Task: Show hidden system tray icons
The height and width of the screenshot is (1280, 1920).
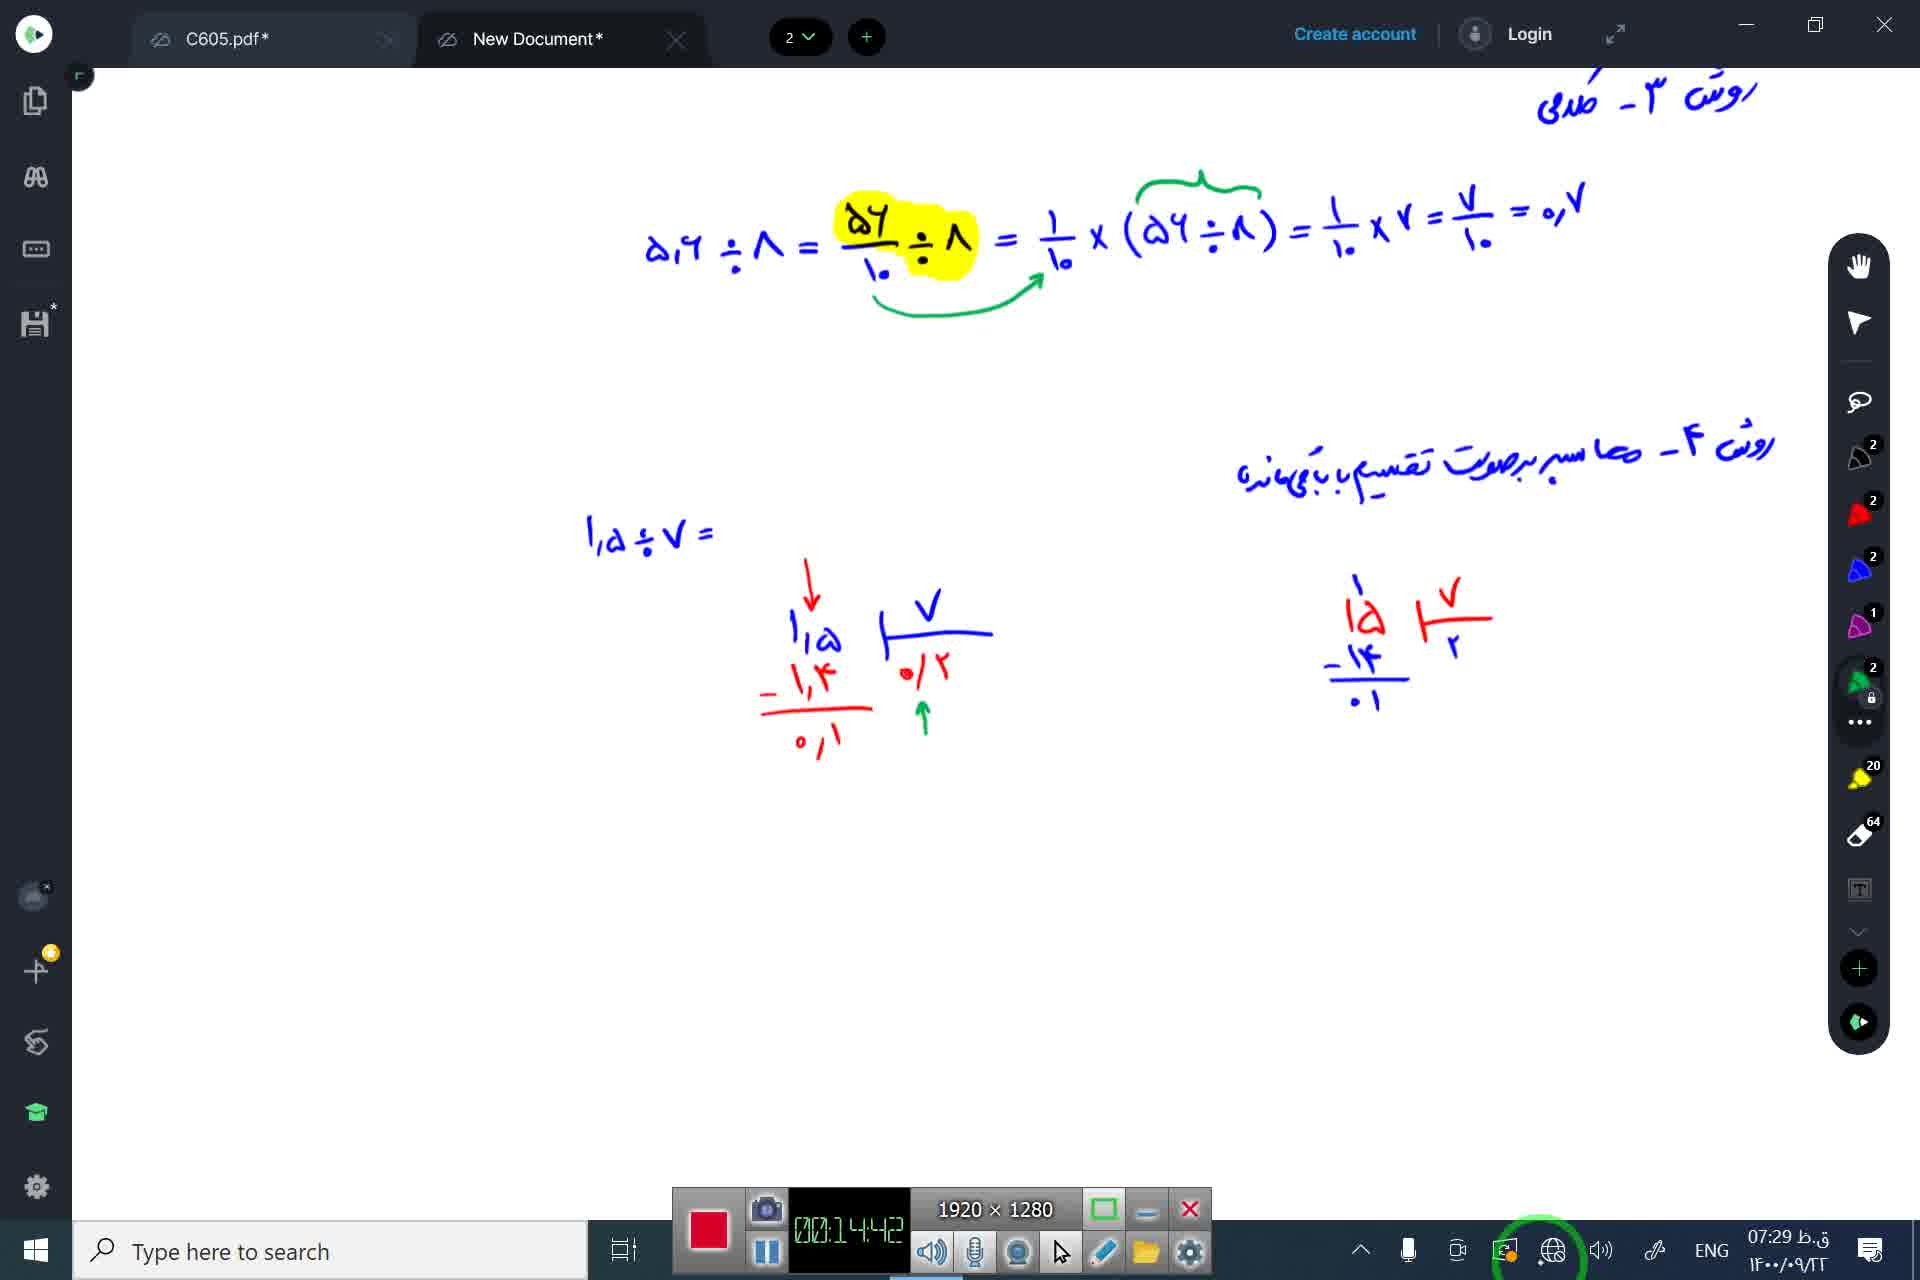Action: coord(1361,1249)
